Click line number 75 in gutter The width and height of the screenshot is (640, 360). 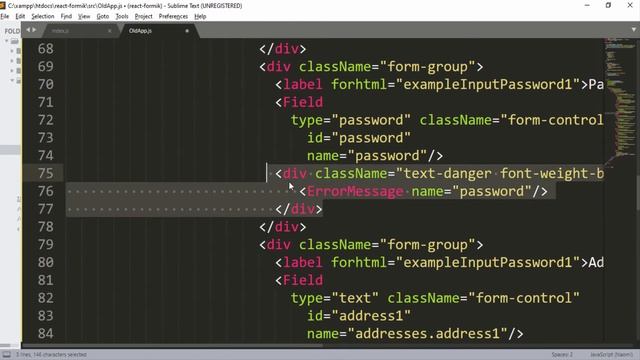(45, 173)
